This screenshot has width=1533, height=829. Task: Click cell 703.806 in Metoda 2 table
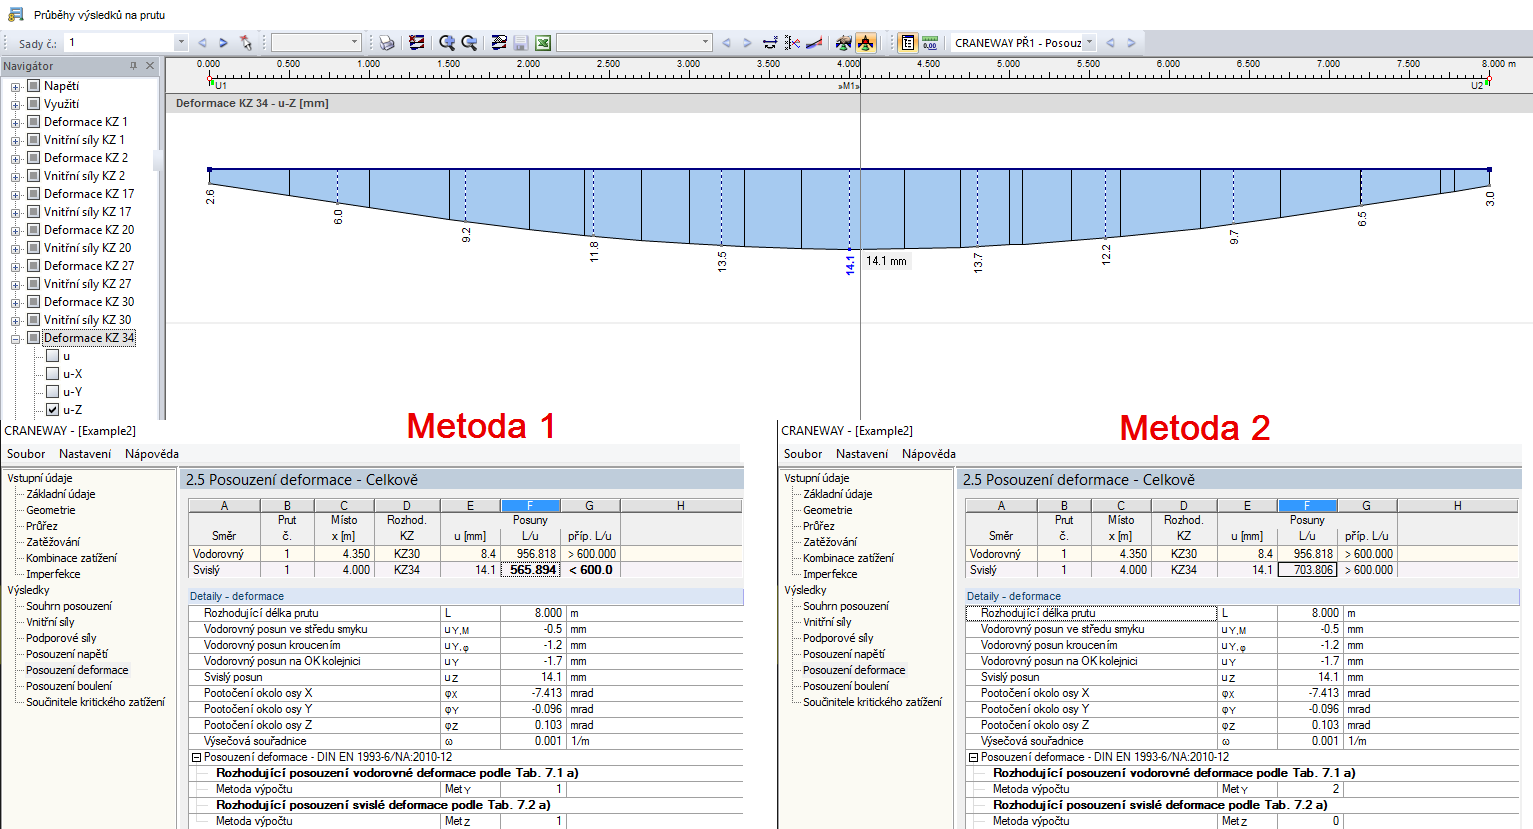tap(1307, 570)
